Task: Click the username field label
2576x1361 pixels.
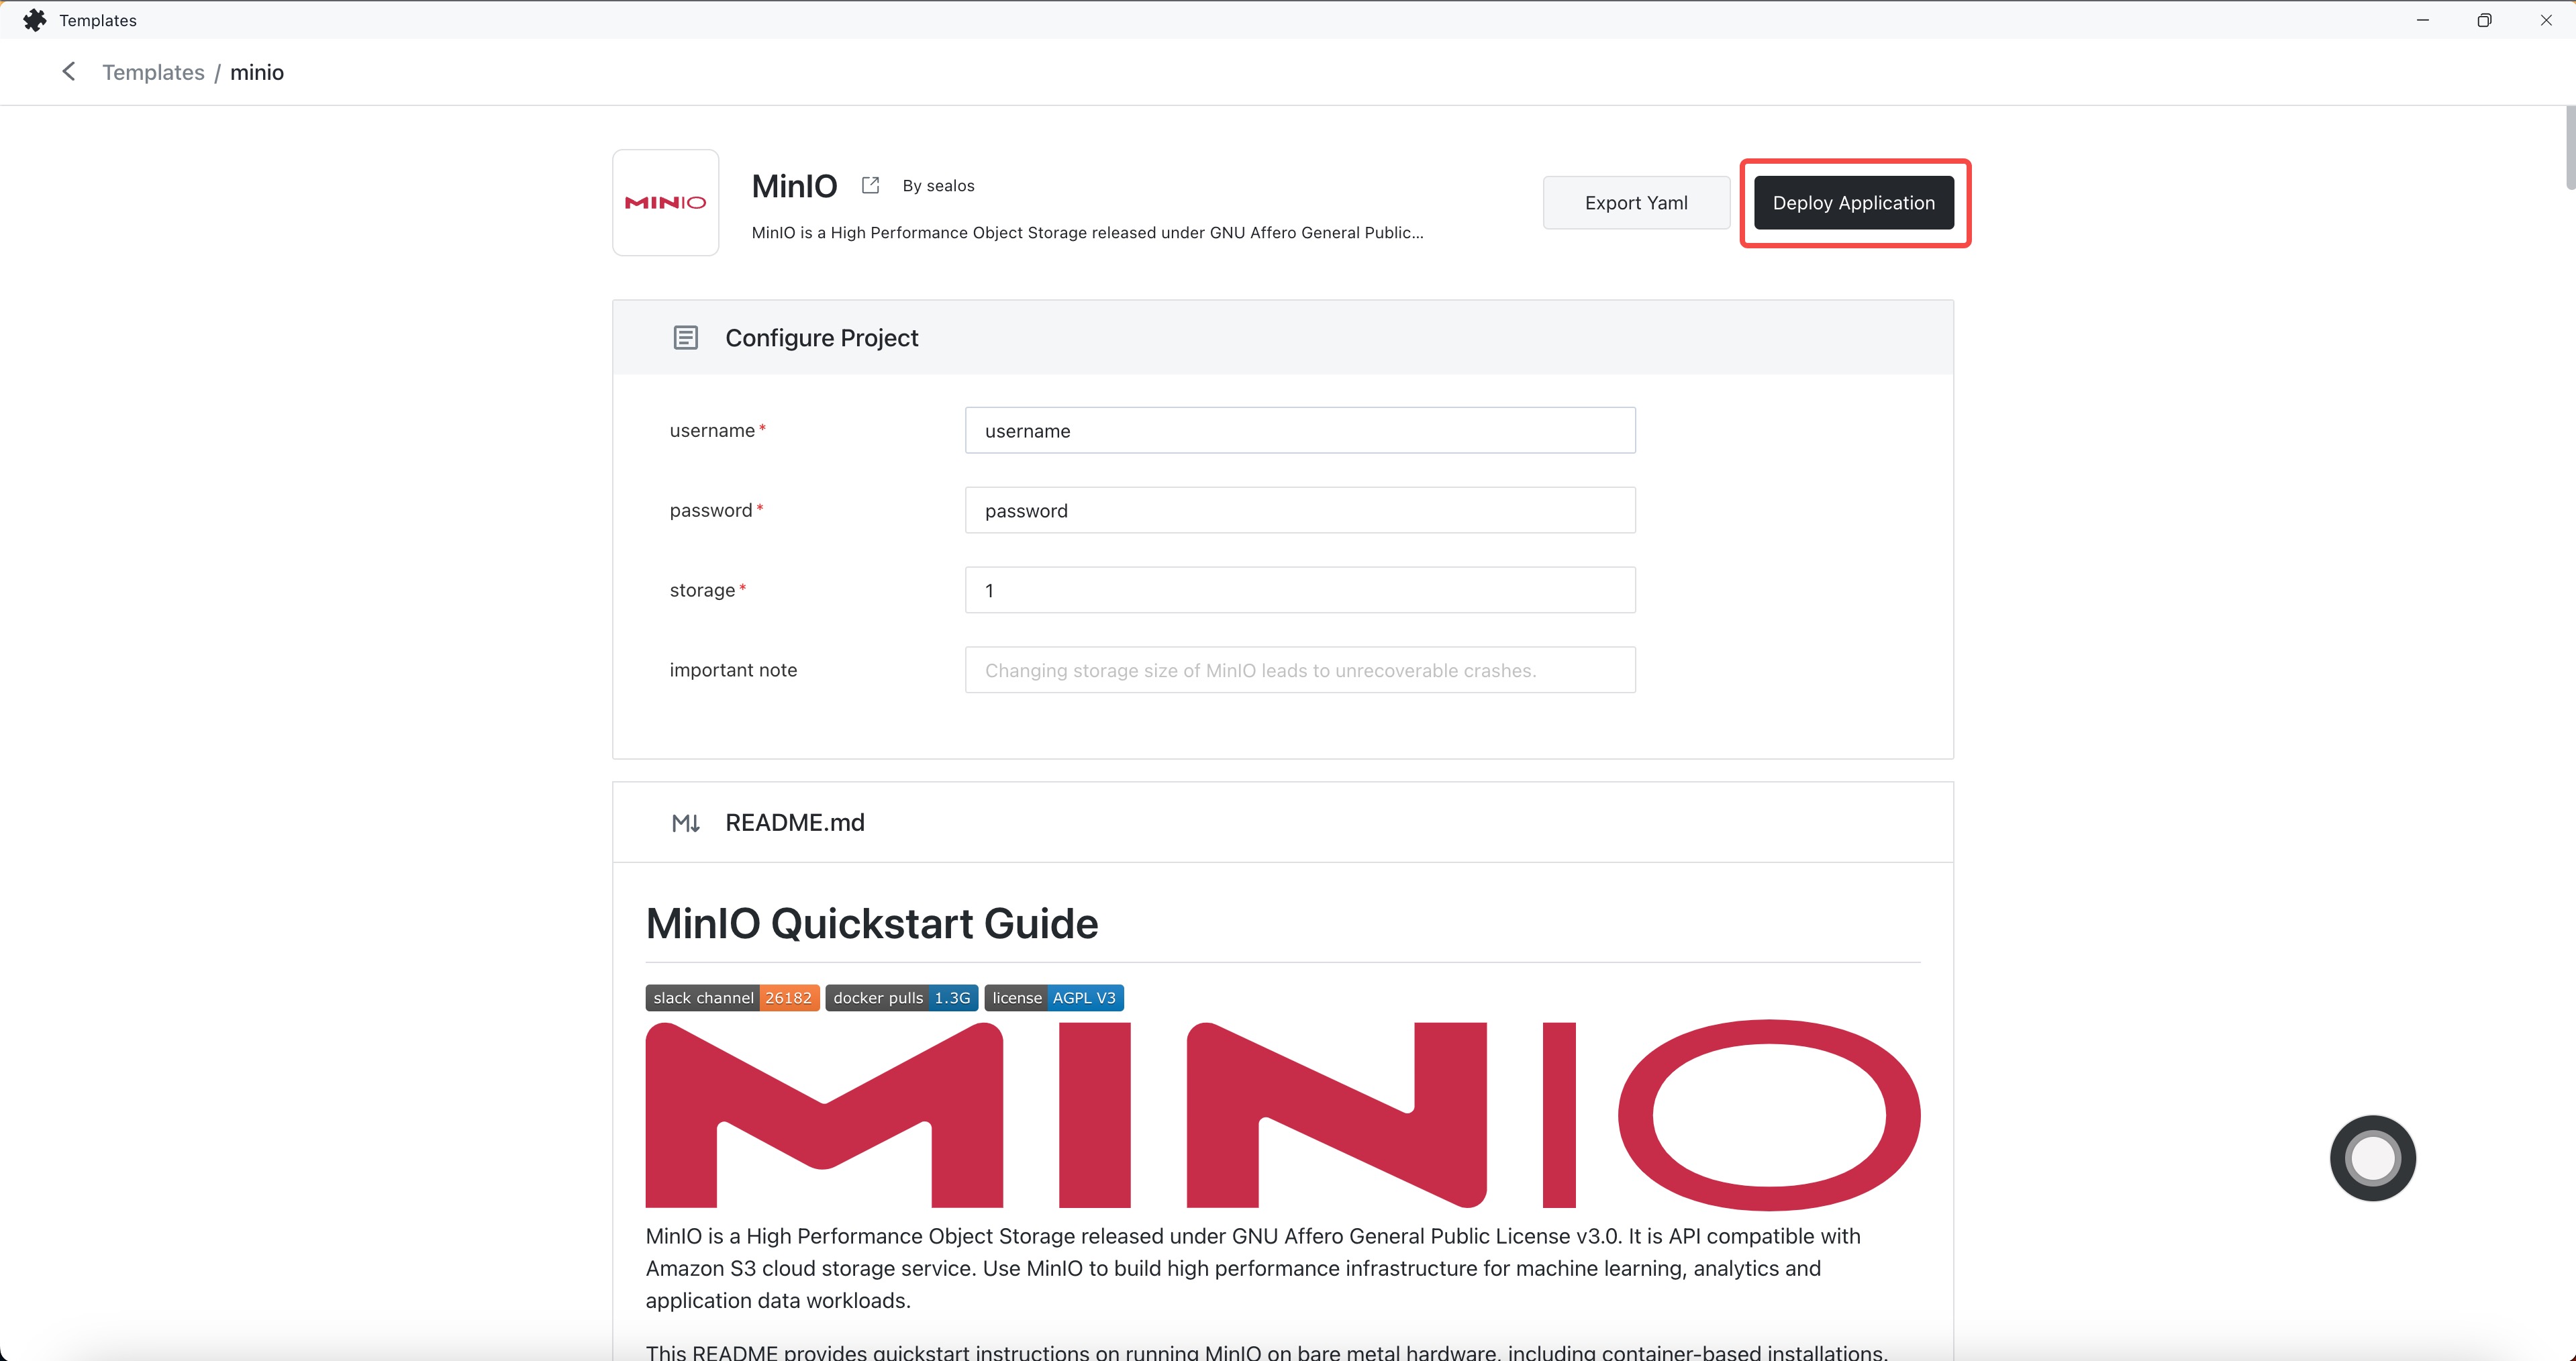Action: pos(712,431)
